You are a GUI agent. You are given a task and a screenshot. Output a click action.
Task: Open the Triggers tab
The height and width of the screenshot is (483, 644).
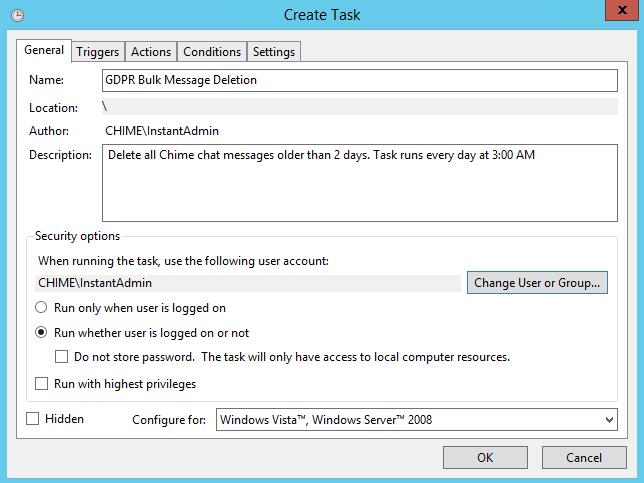click(x=98, y=52)
